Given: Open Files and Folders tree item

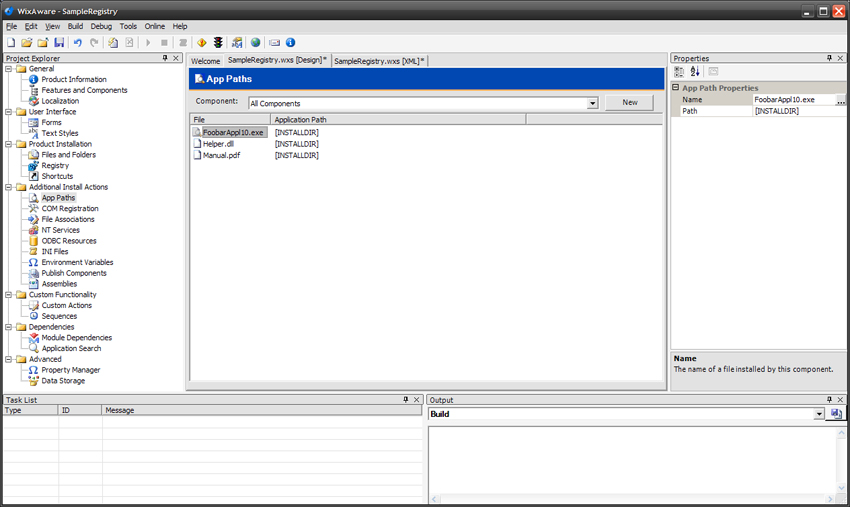Looking at the screenshot, I should click(x=68, y=155).
